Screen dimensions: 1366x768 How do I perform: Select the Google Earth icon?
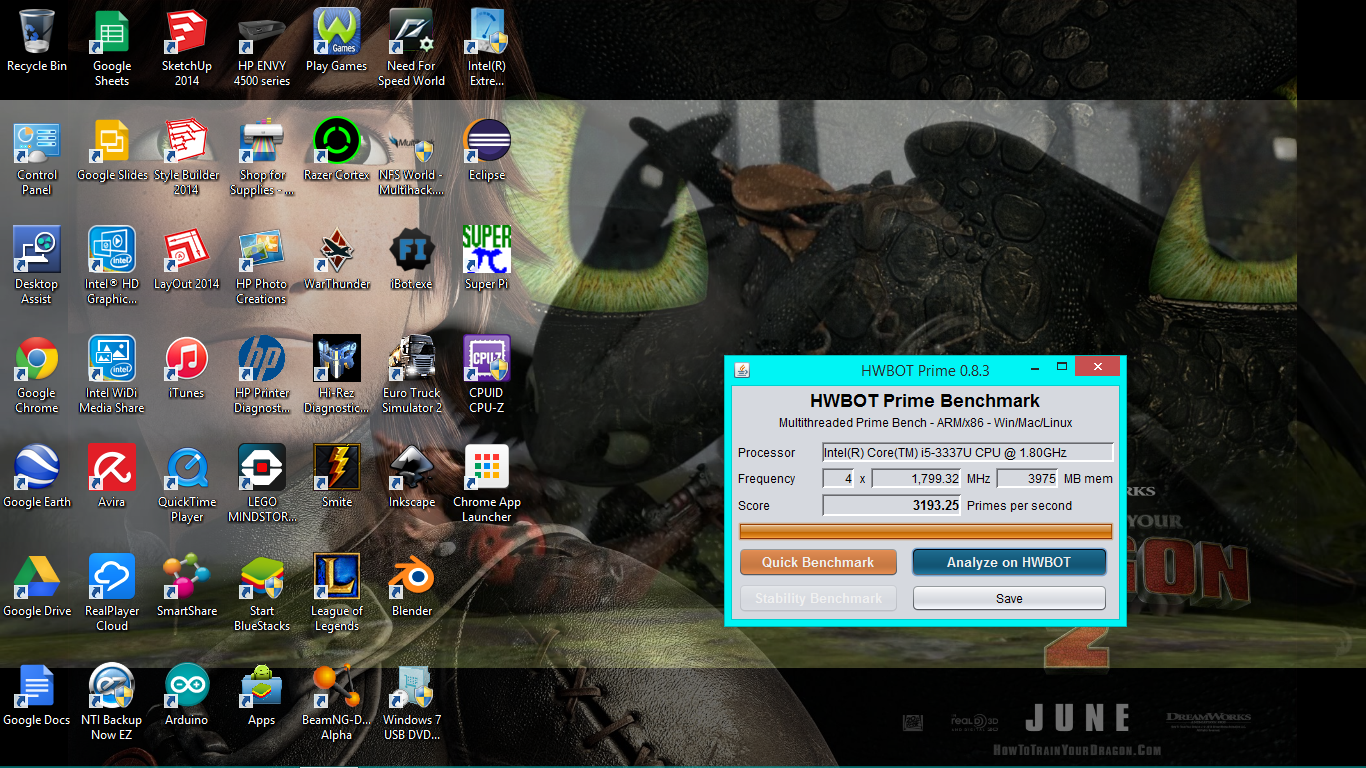[x=37, y=468]
